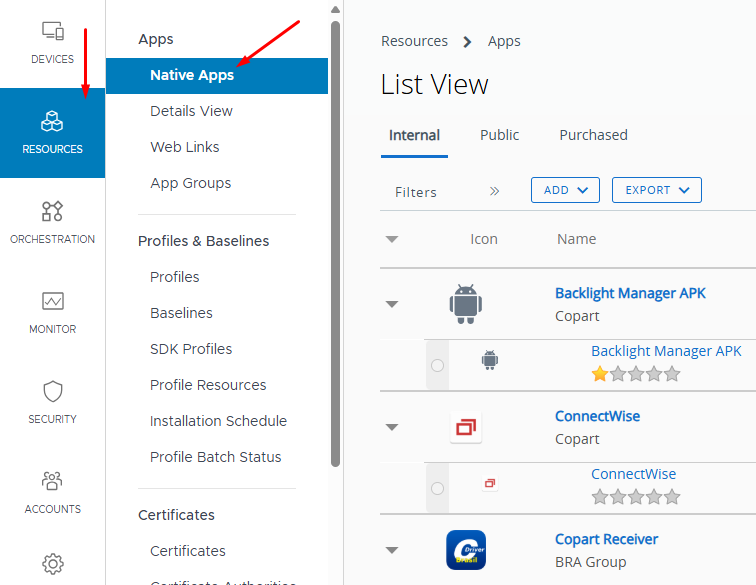Click the sidebar scrollbar up arrow
This screenshot has width=756, height=585.
point(336,10)
